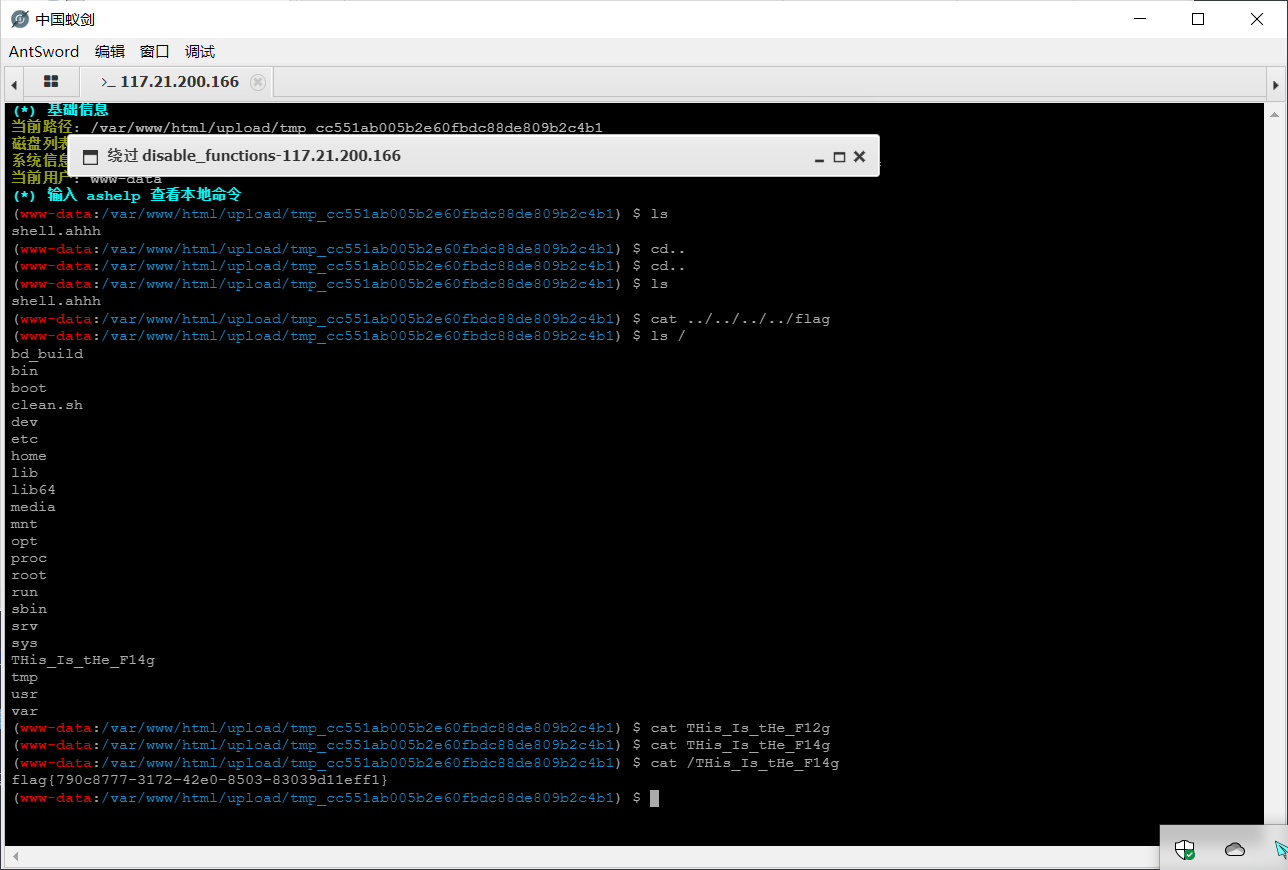
Task: Click the 'cat ../../../../flag' command line
Action: pyautogui.click(x=421, y=319)
